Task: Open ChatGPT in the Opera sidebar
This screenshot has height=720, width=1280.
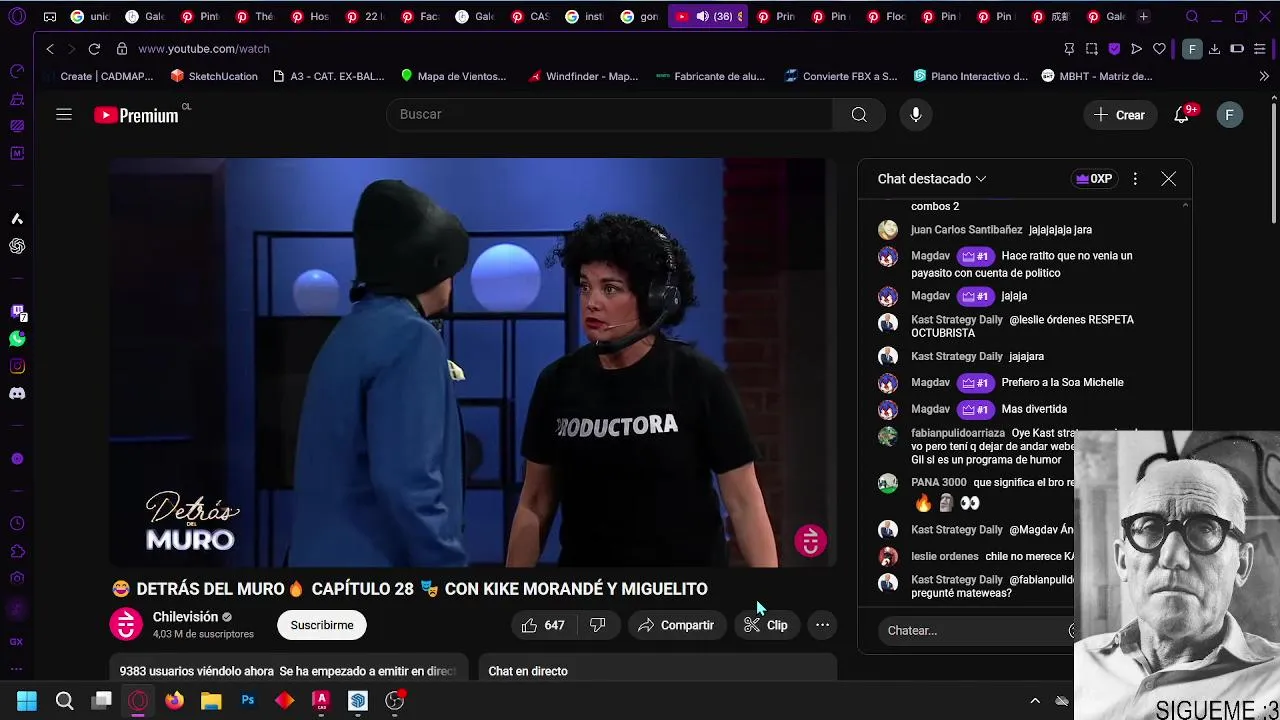Action: click(x=17, y=246)
